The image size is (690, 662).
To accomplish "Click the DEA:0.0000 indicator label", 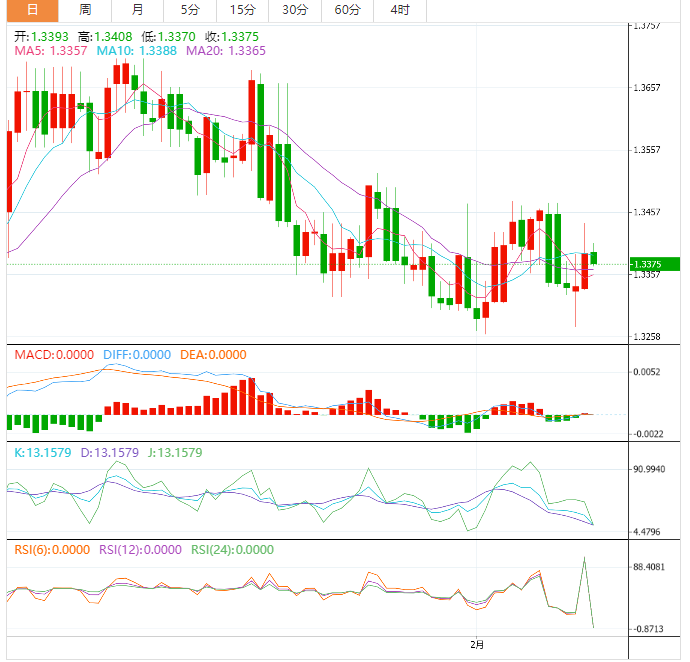I will coord(213,355).
